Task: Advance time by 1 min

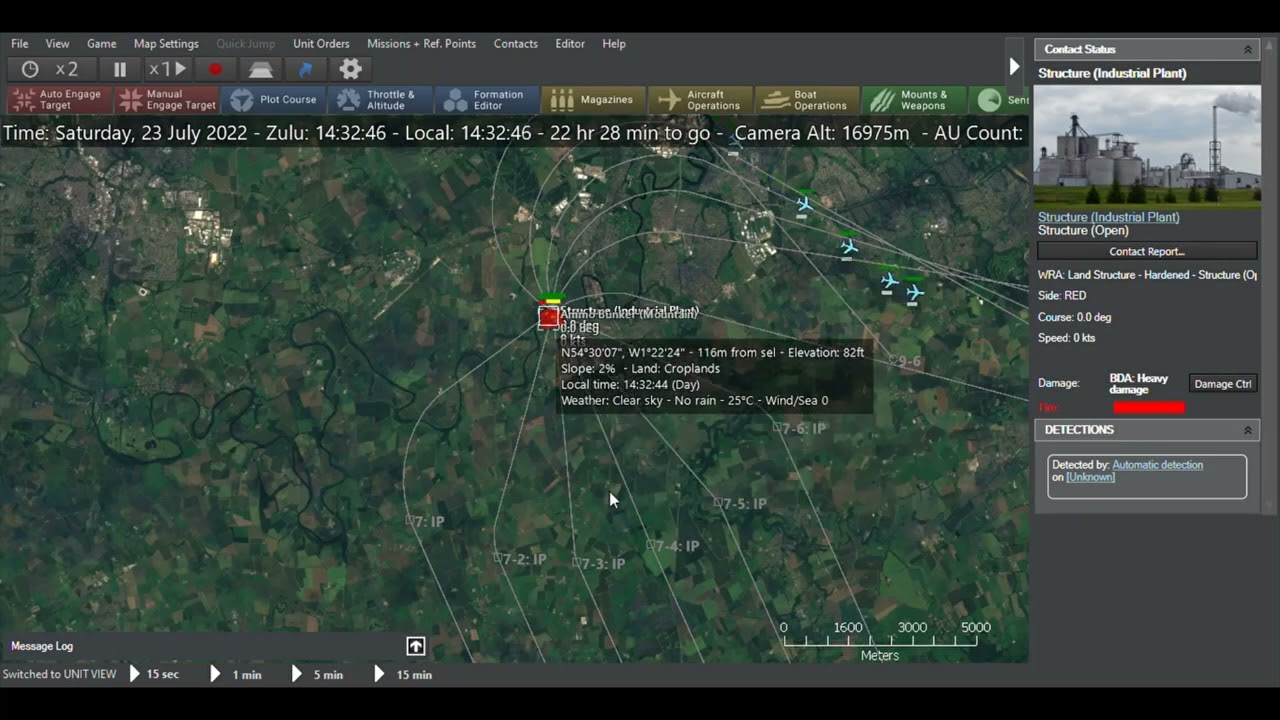Action: pyautogui.click(x=237, y=674)
